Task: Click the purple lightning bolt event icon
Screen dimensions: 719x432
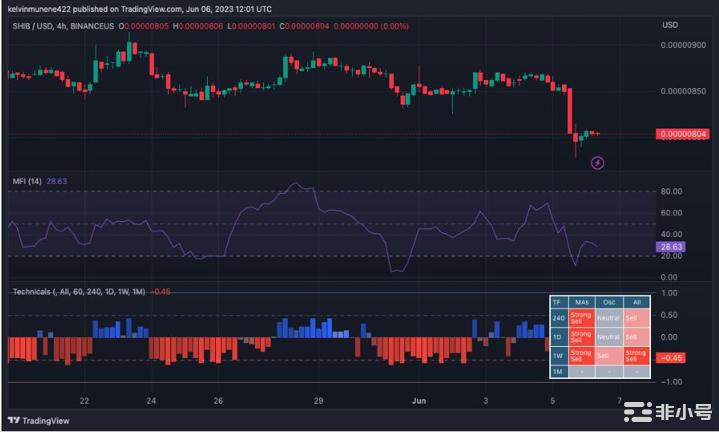Action: point(598,161)
